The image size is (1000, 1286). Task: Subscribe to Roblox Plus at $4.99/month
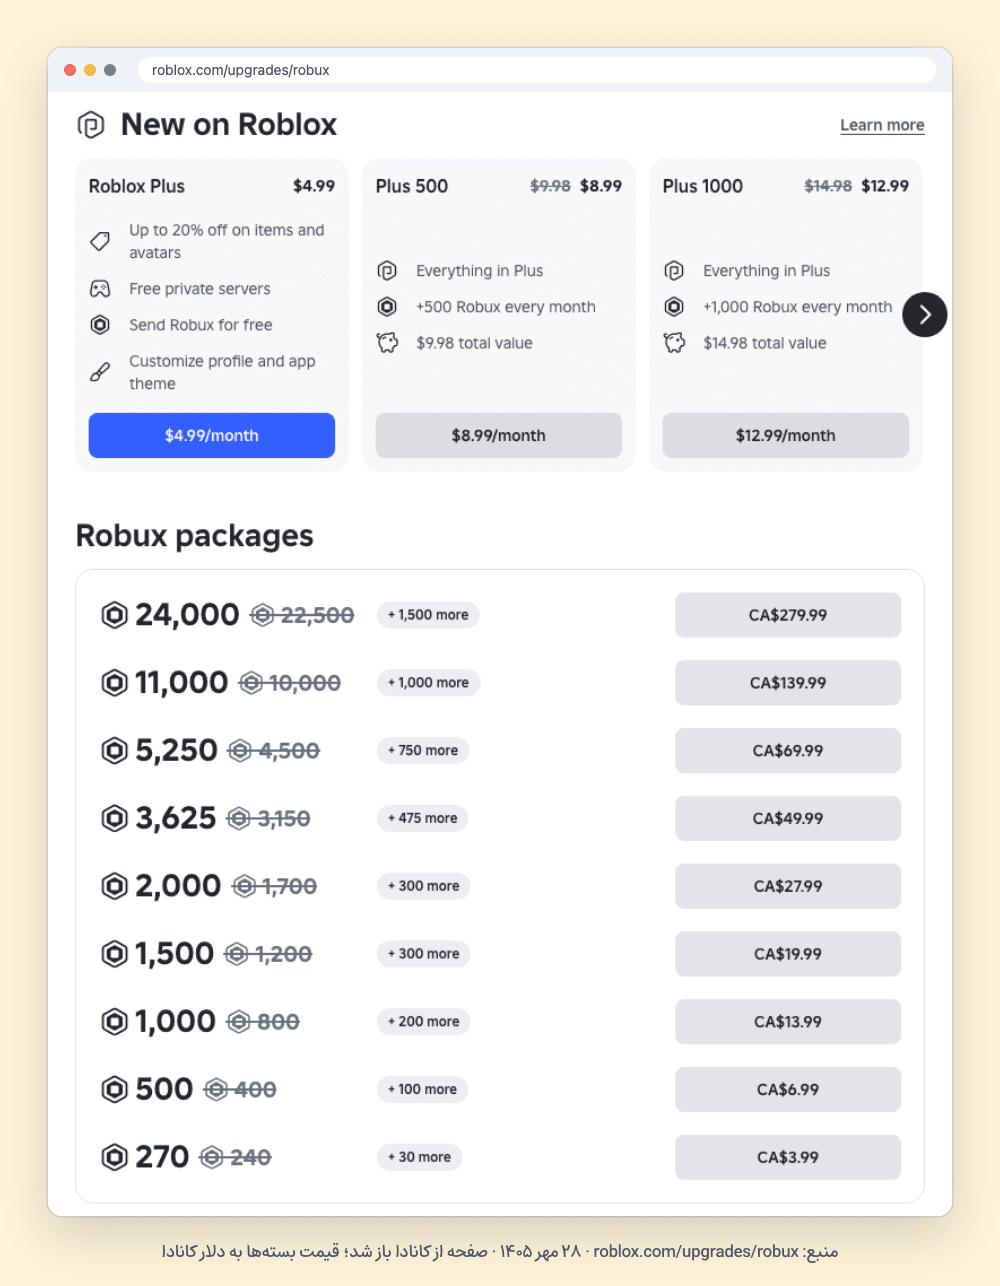coord(212,436)
